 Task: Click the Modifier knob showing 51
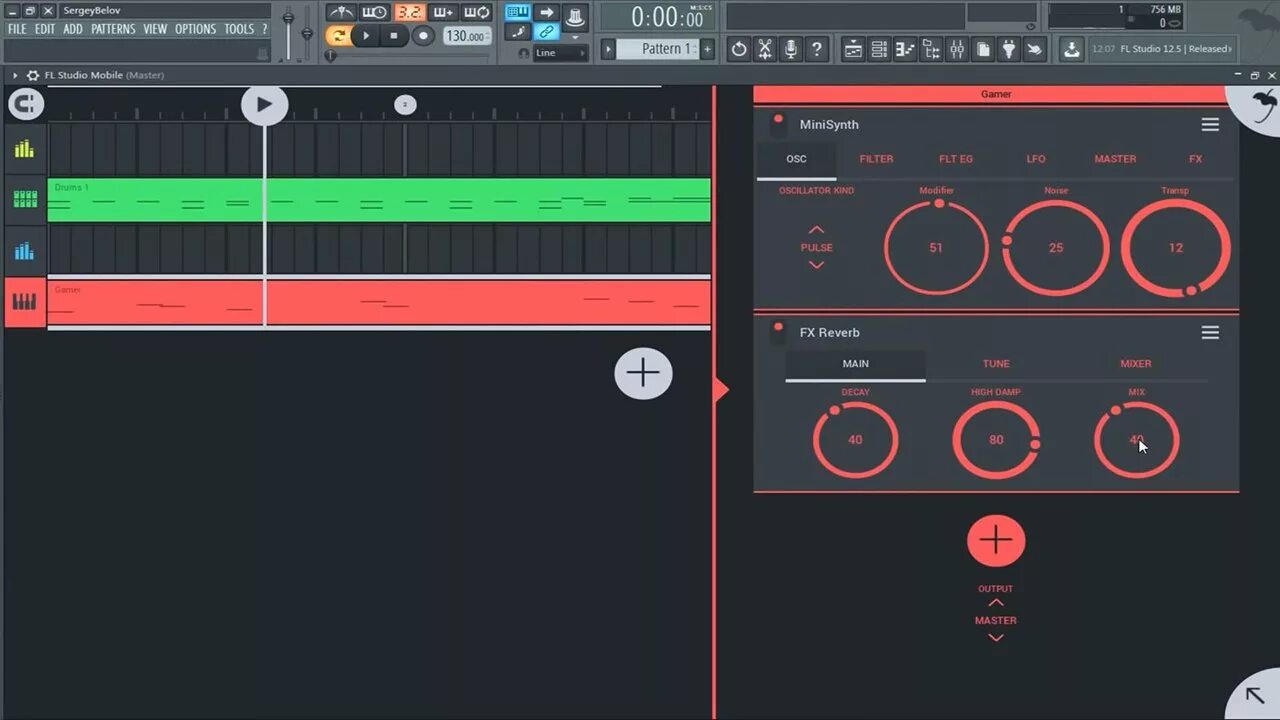(x=936, y=248)
